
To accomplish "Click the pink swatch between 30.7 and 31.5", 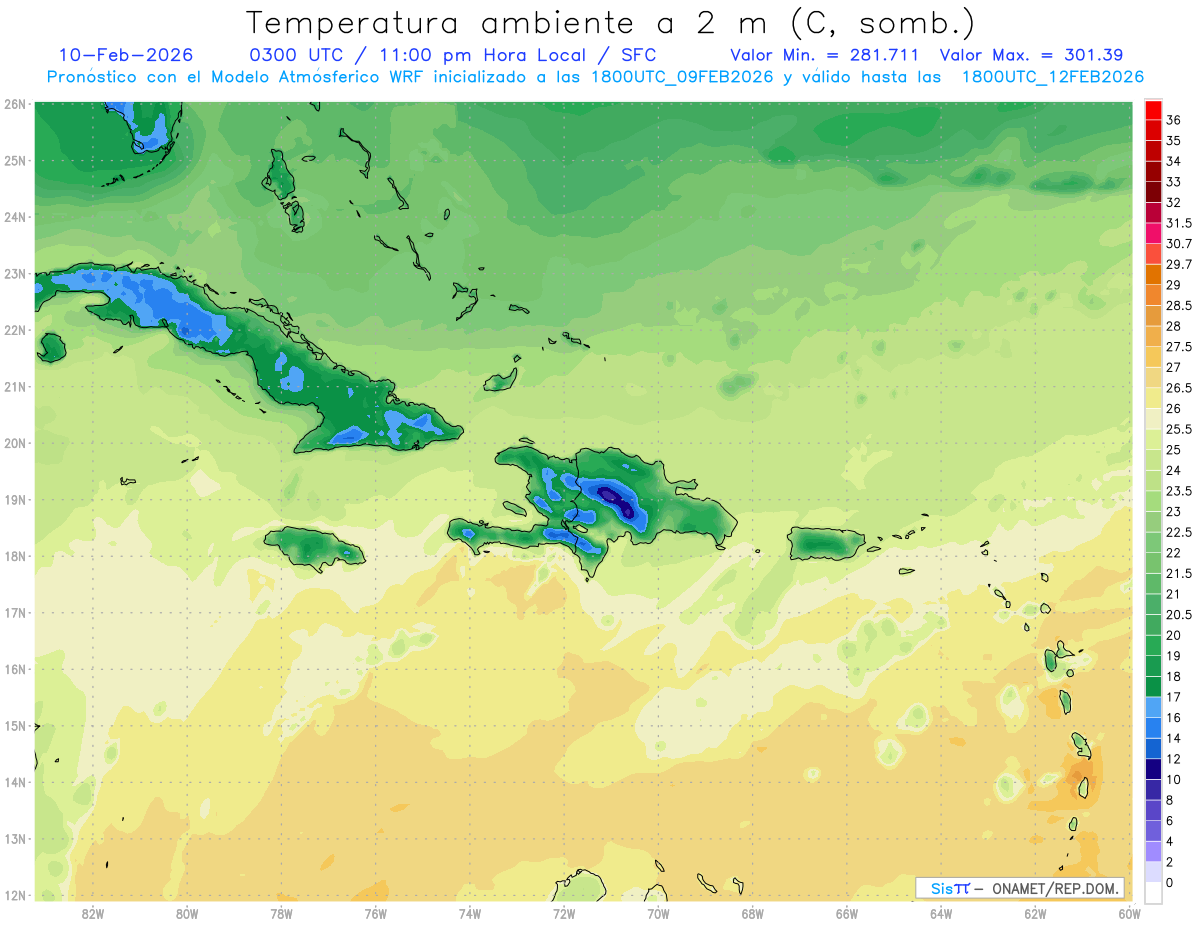I will tap(1153, 233).
